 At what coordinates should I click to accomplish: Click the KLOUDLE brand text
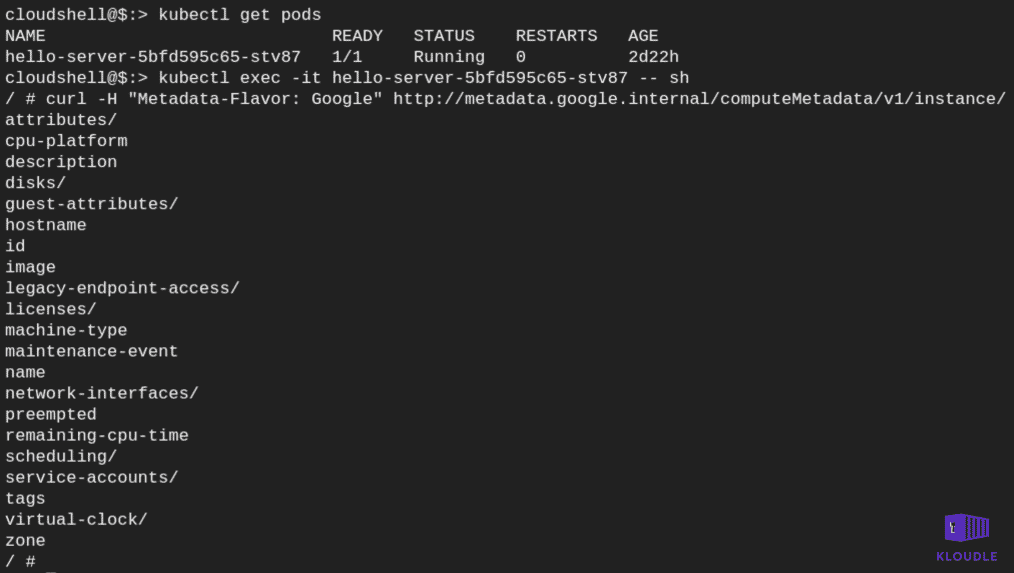(x=967, y=557)
